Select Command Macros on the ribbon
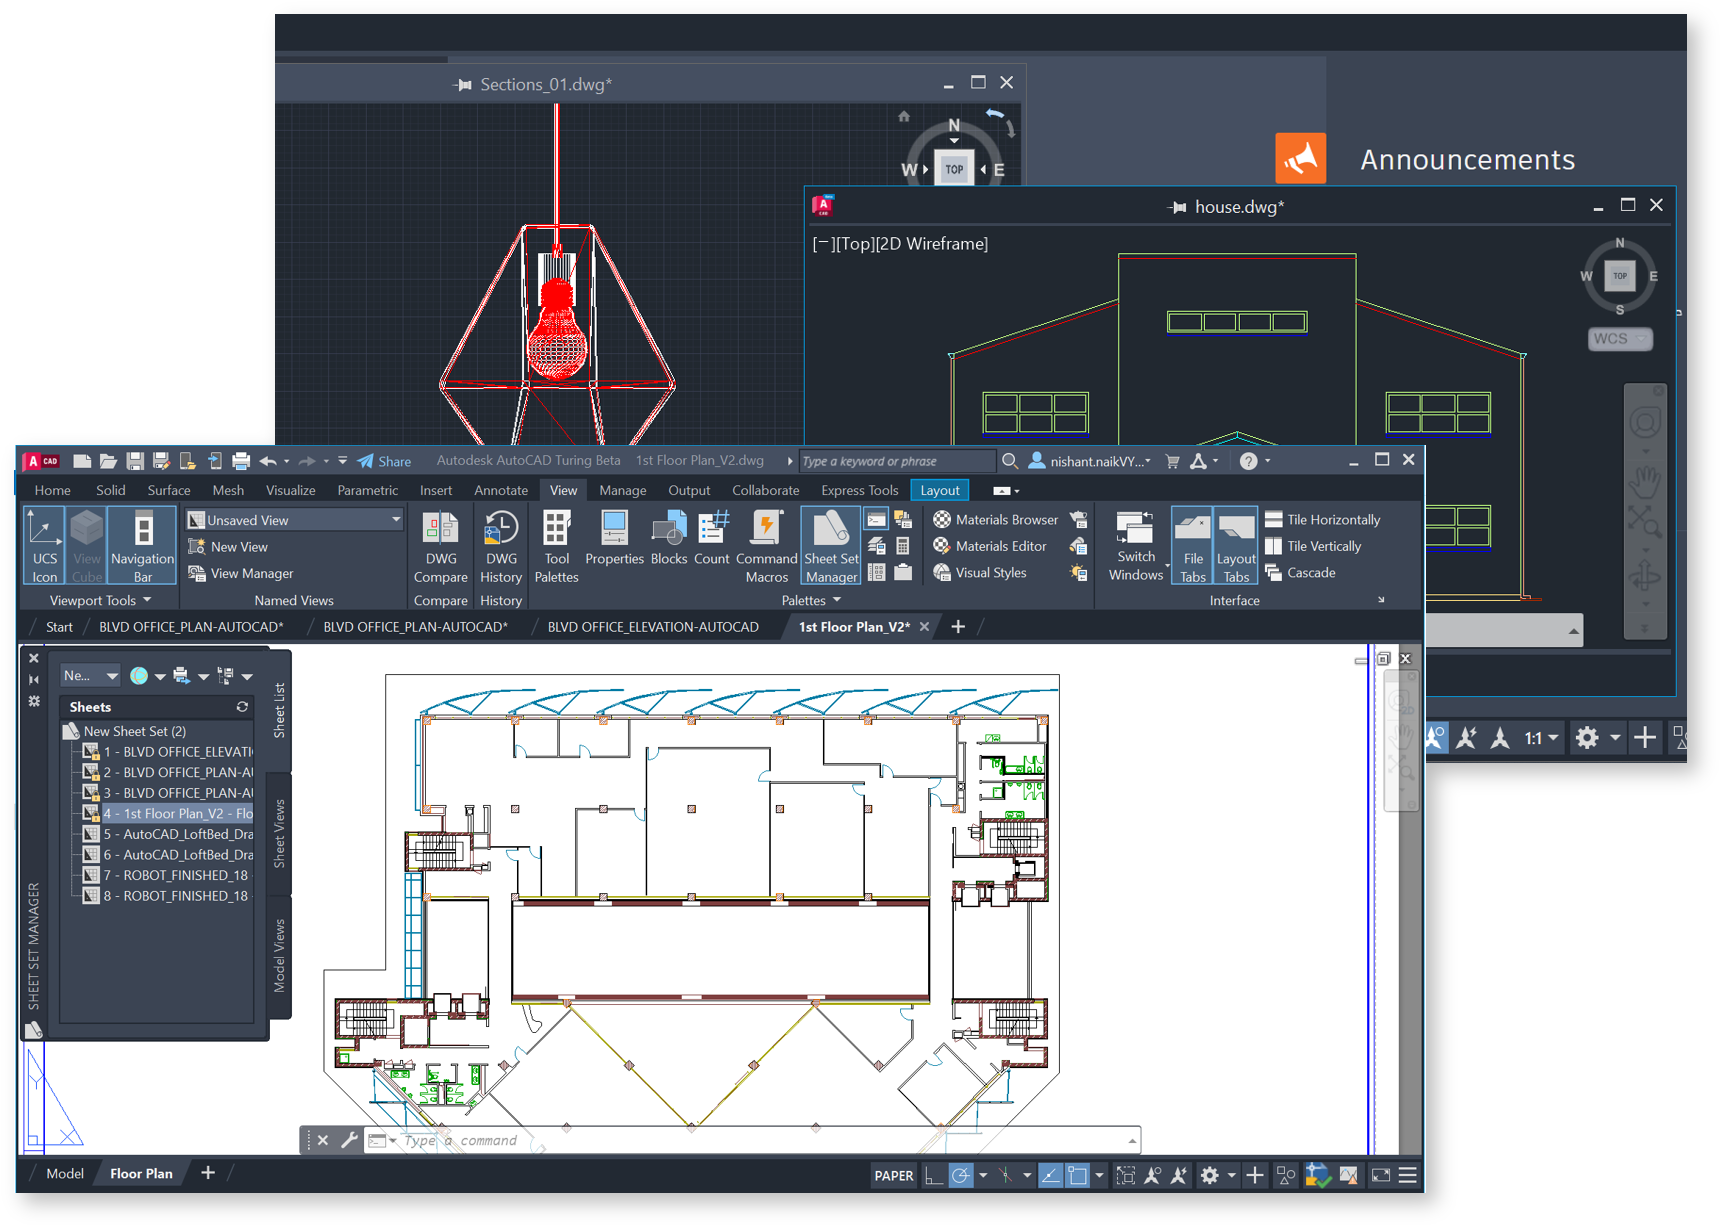 click(x=766, y=544)
